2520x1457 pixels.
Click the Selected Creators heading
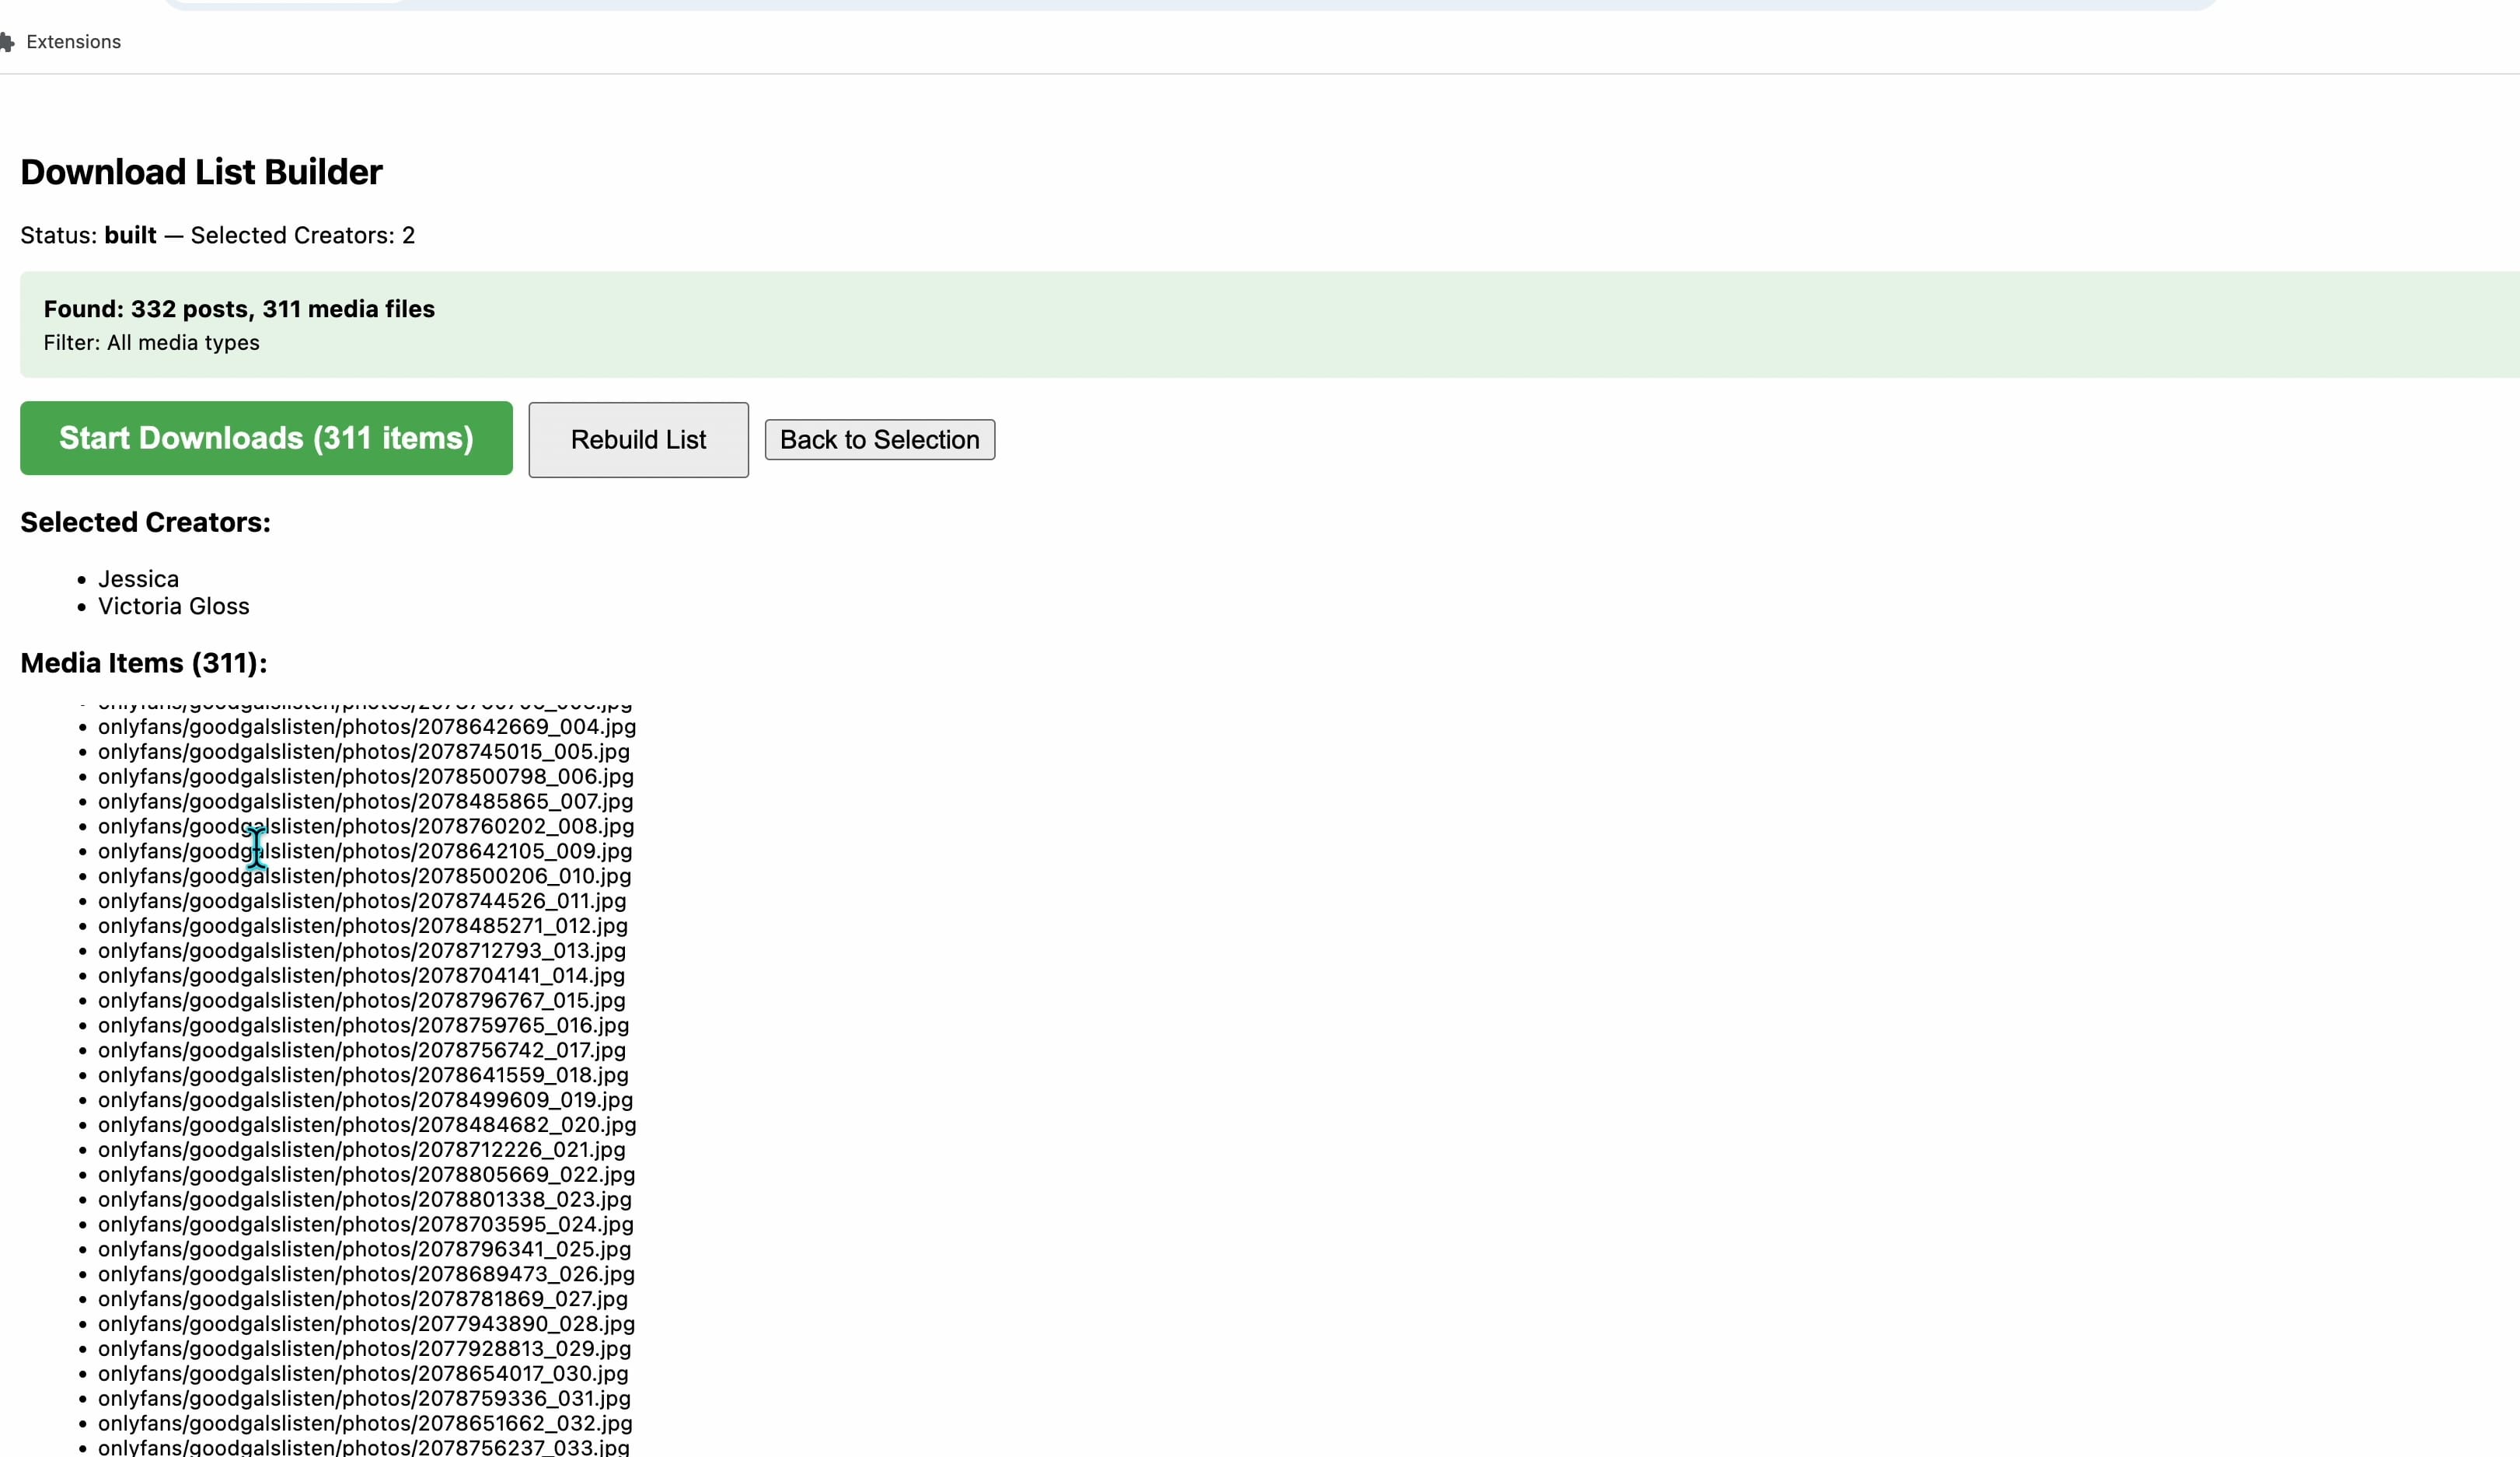145,522
